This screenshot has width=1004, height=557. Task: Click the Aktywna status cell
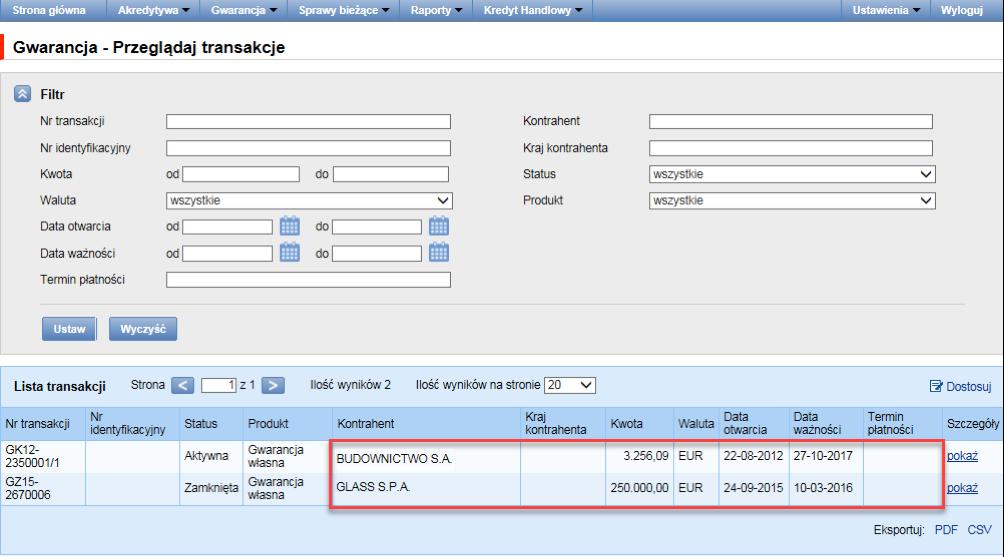206,456
